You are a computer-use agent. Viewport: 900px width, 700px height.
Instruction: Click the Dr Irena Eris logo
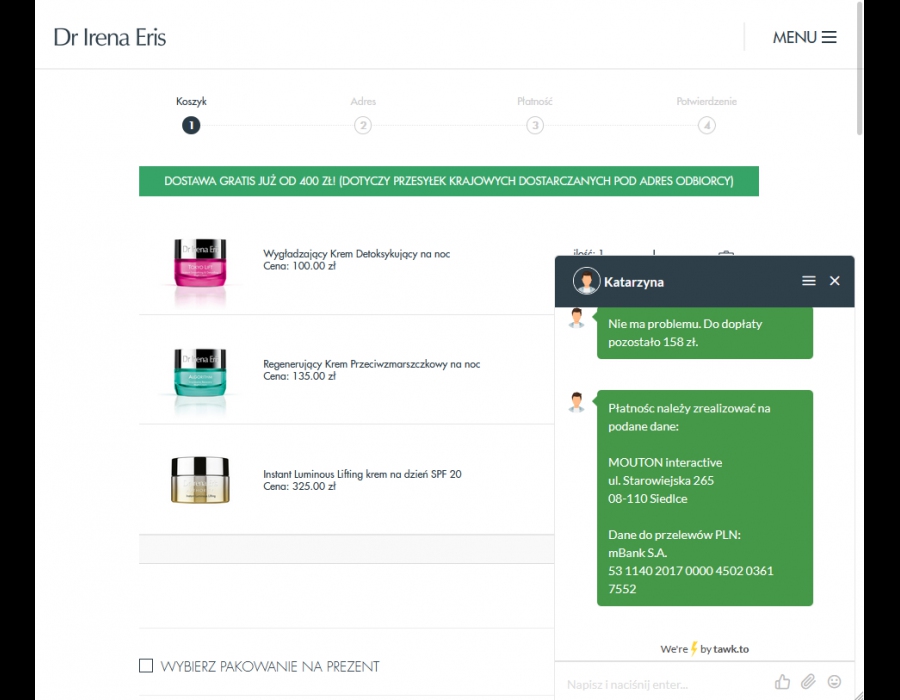tap(110, 37)
